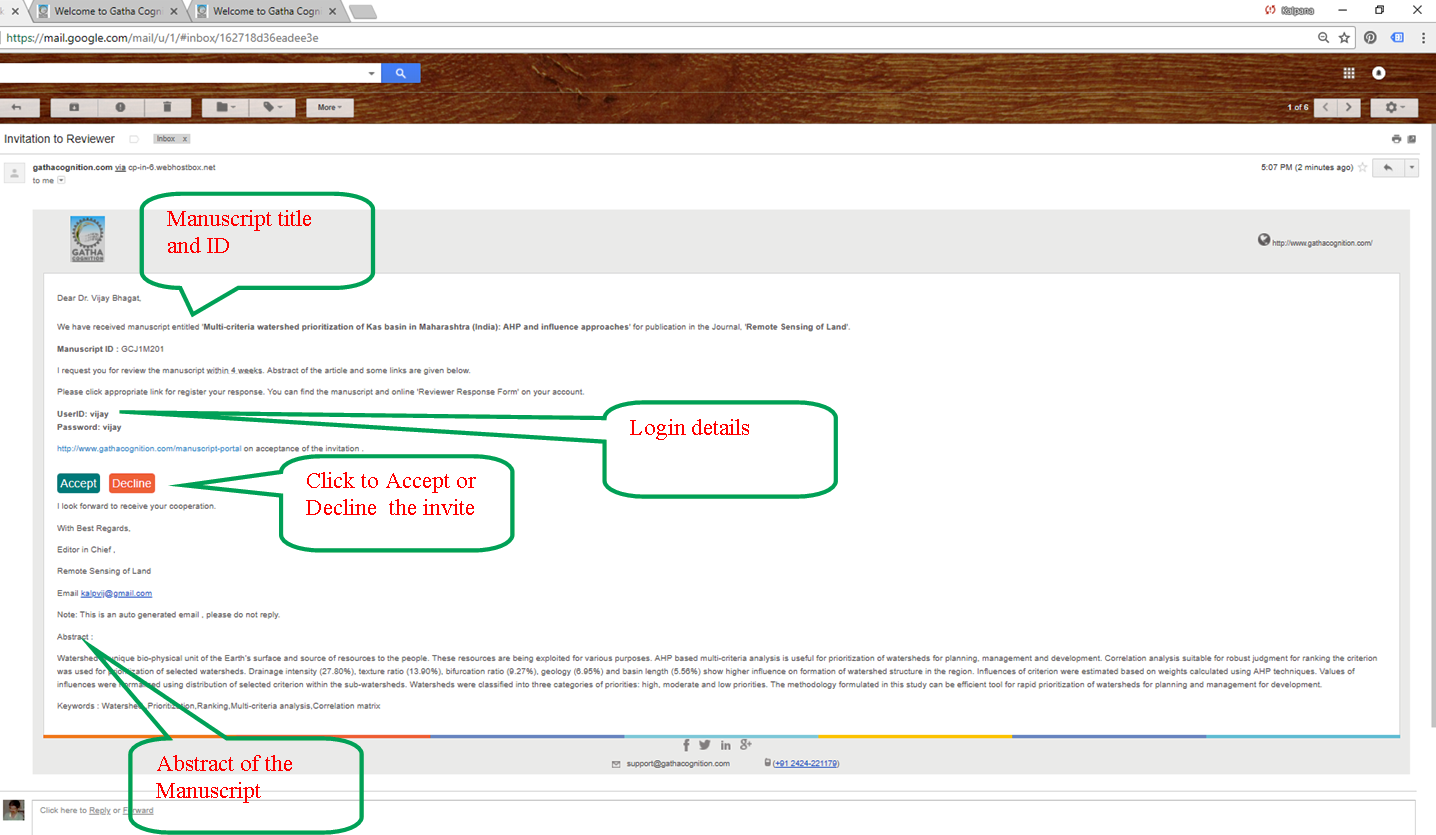
Task: Toggle the importance marker beside the subject
Action: pyautogui.click(x=134, y=139)
